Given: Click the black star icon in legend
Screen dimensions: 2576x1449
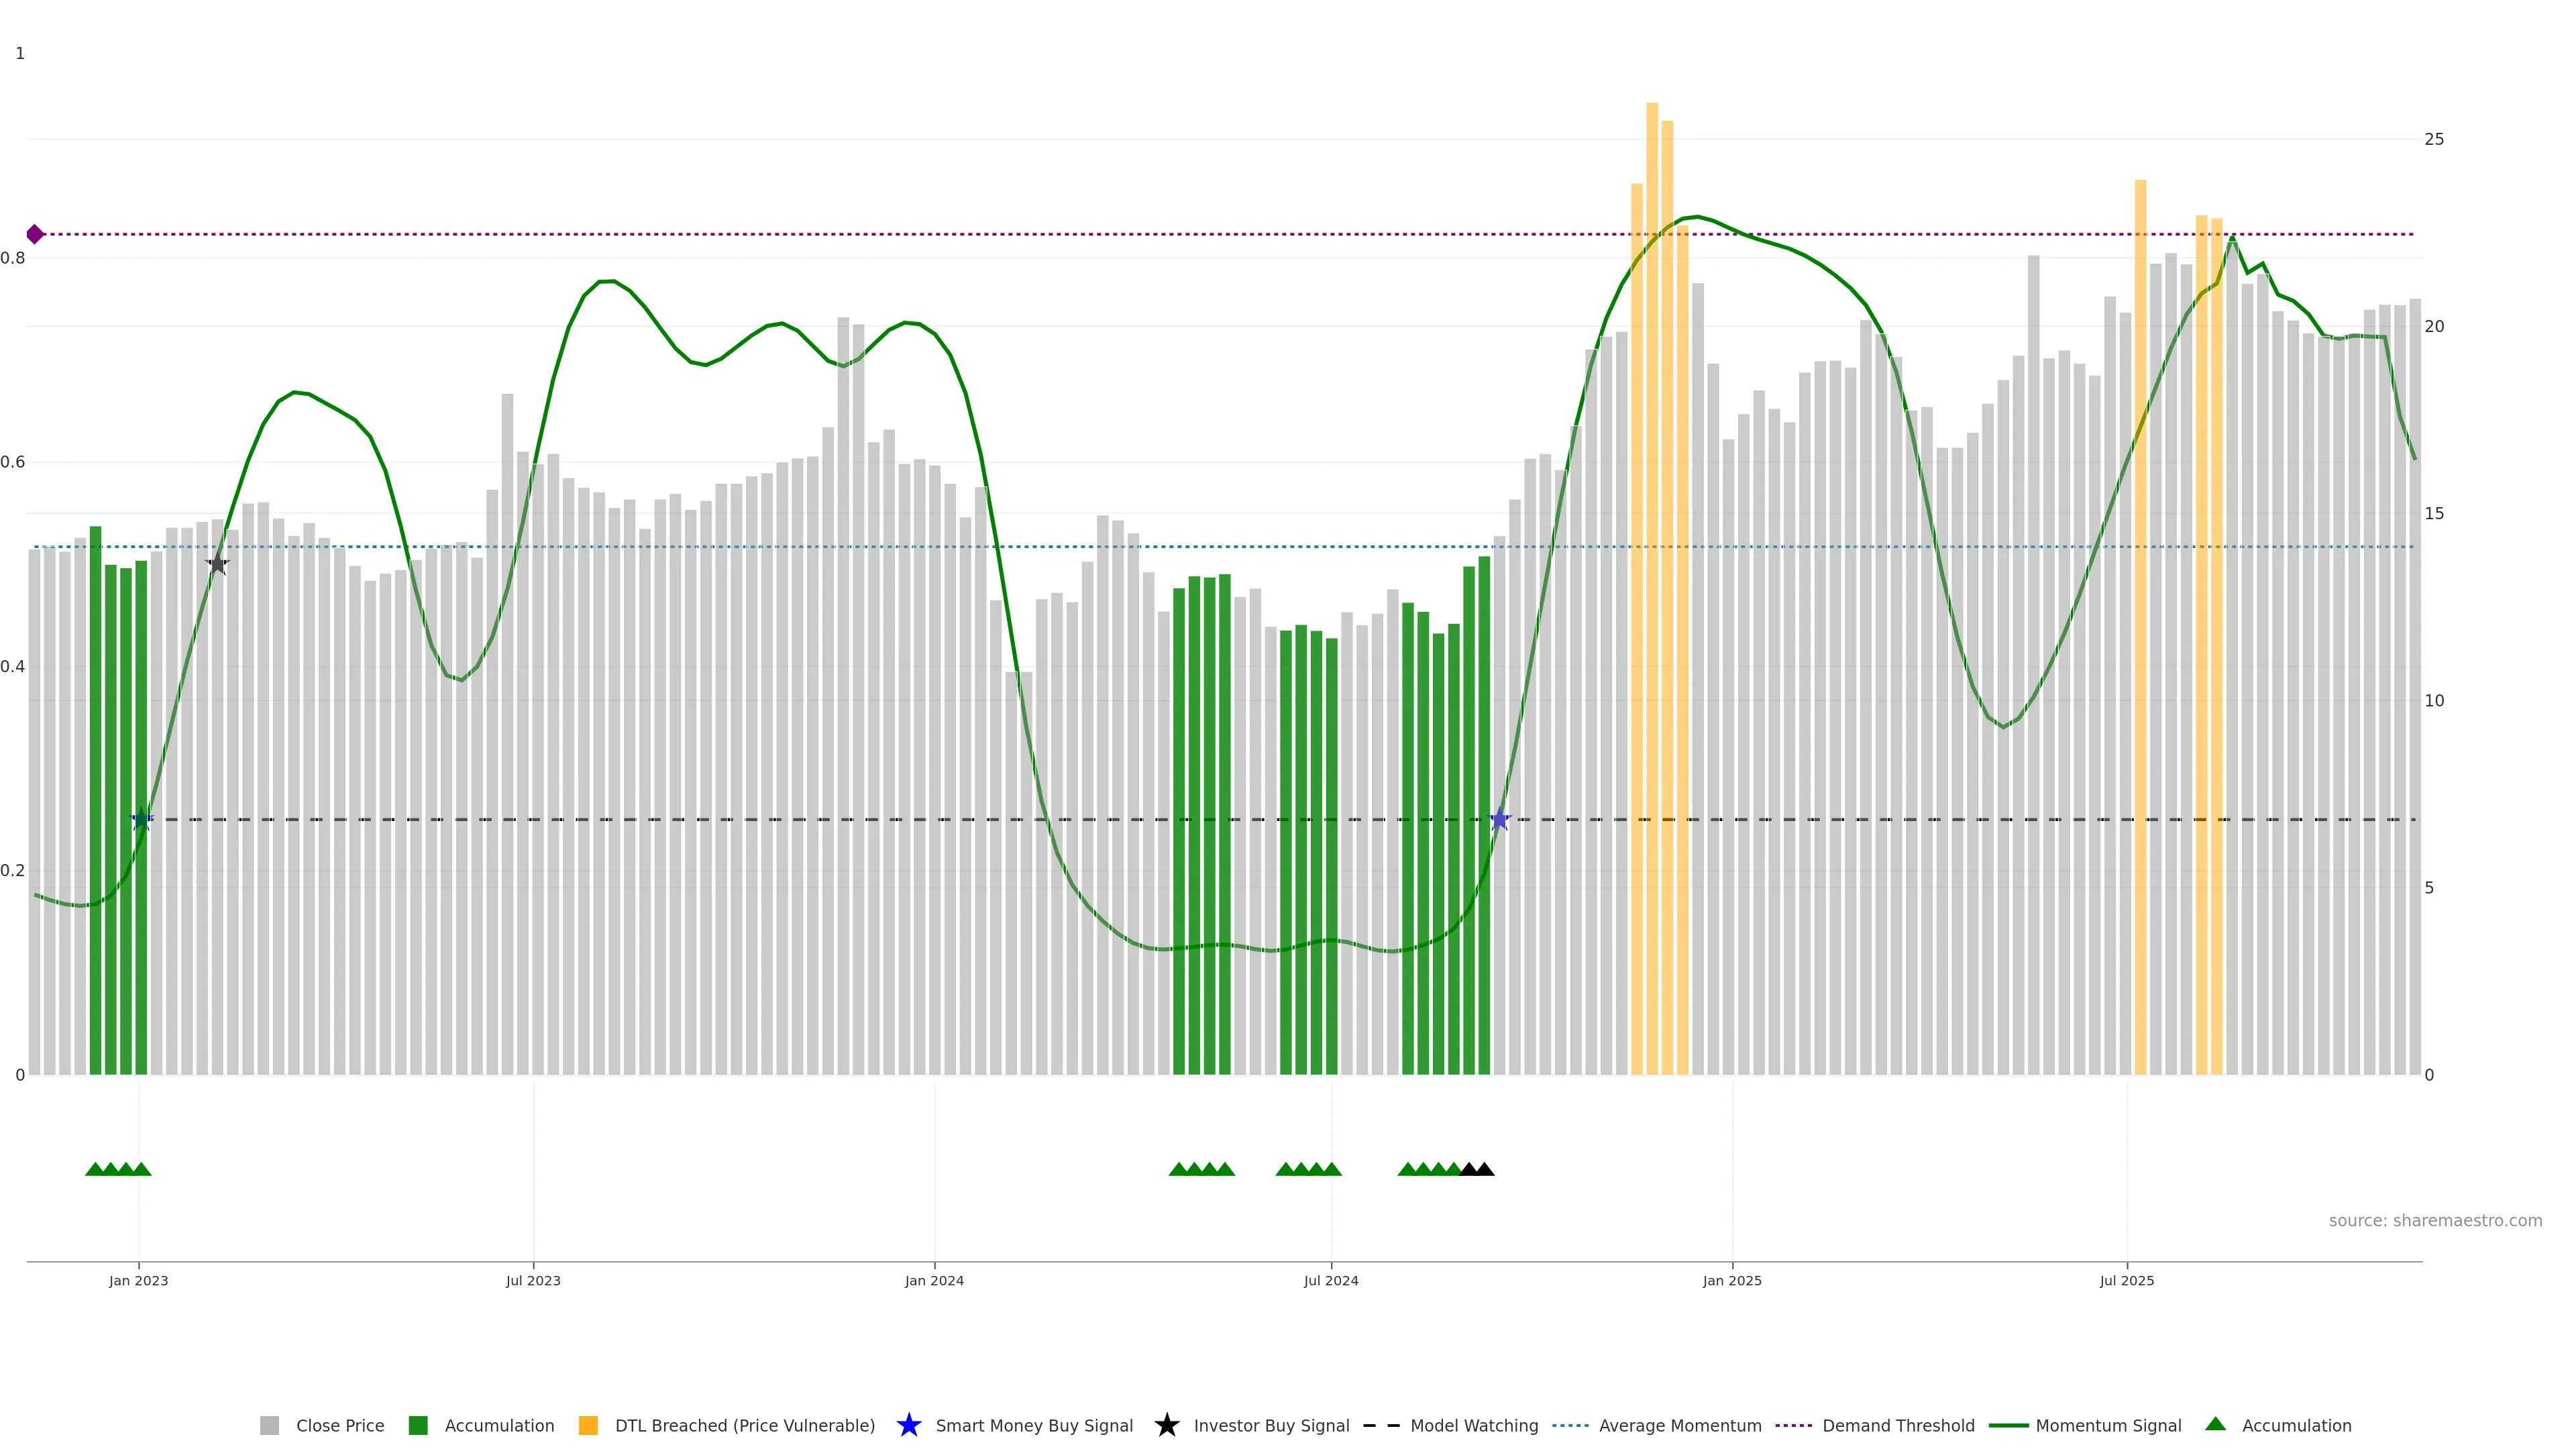Looking at the screenshot, I should (x=1166, y=1425).
